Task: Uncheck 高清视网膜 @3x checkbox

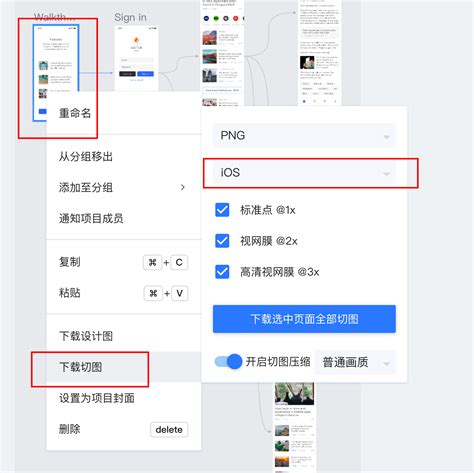Action: pyautogui.click(x=222, y=272)
